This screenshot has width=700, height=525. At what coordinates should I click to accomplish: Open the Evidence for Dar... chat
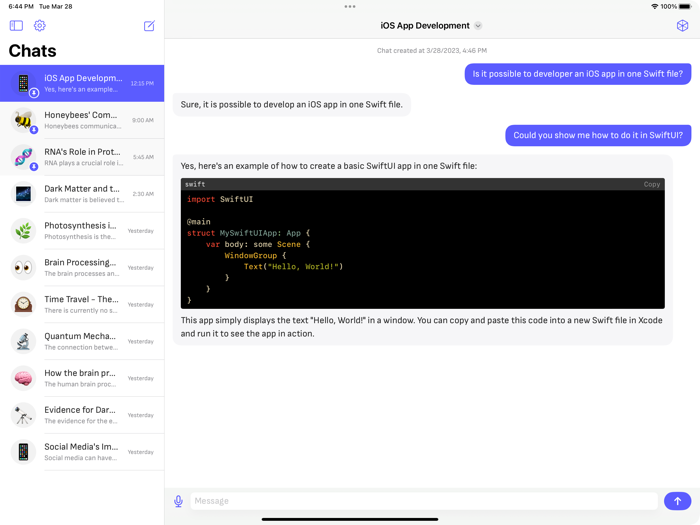tap(82, 415)
